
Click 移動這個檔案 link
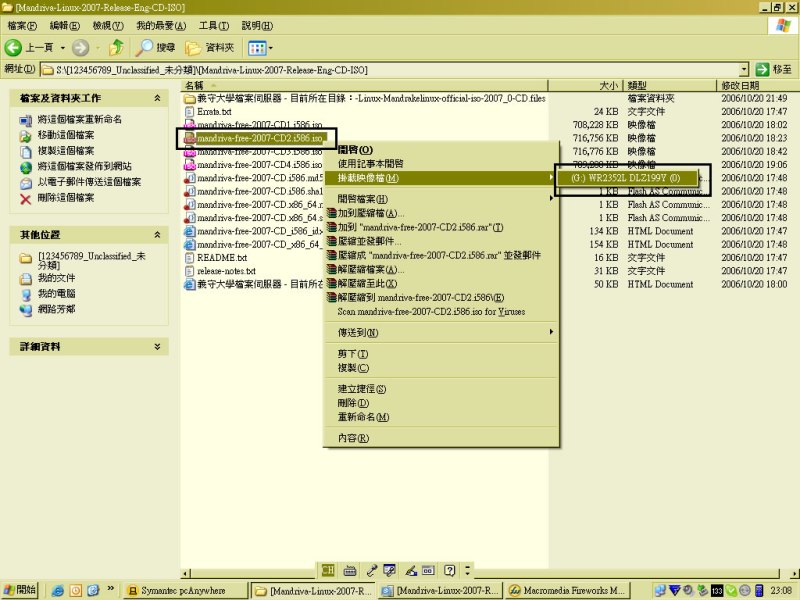[x=66, y=135]
